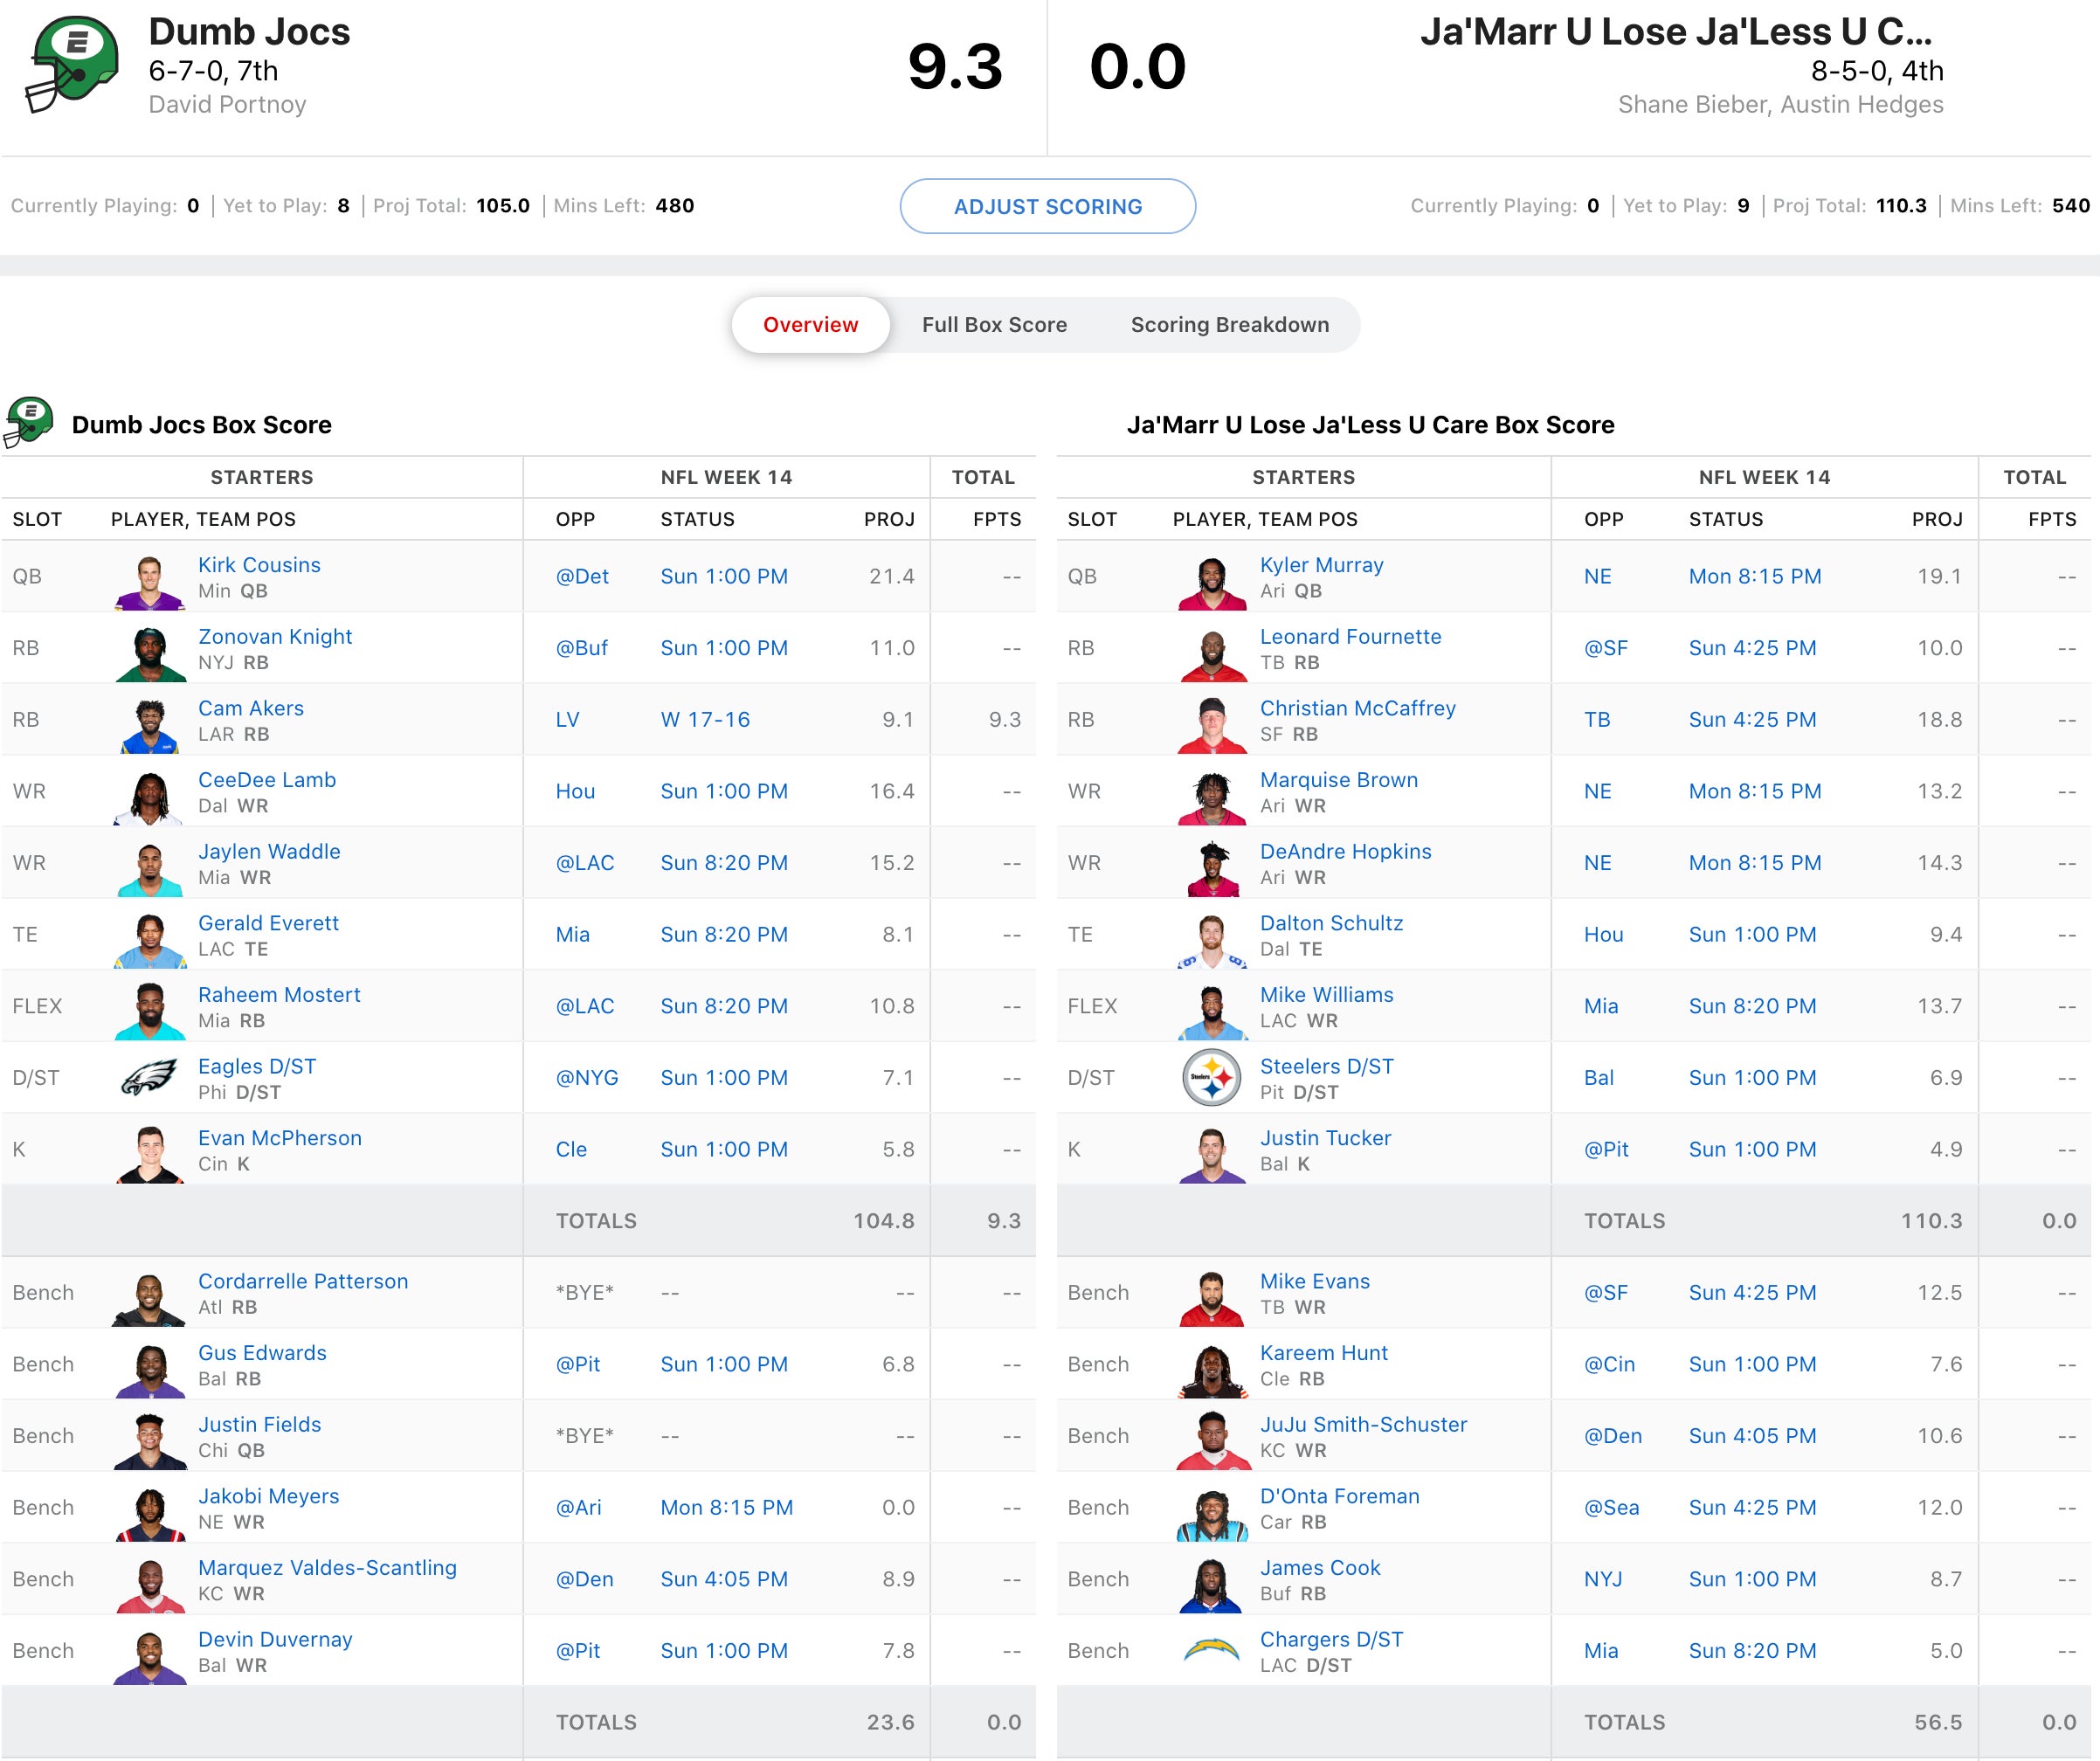Open Marquez Valdes-Scantling's profile link
This screenshot has height=1761, width=2100.
pyautogui.click(x=327, y=1567)
